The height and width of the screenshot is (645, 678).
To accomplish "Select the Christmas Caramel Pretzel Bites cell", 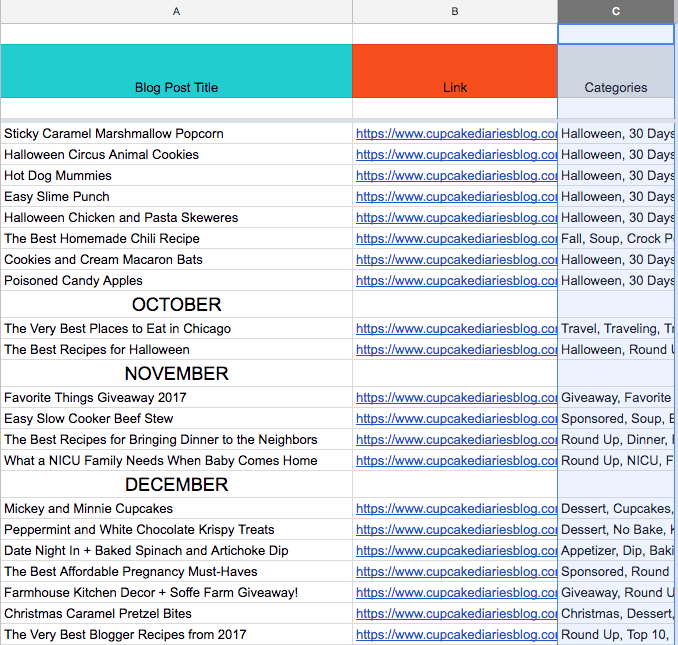I will pyautogui.click(x=176, y=613).
